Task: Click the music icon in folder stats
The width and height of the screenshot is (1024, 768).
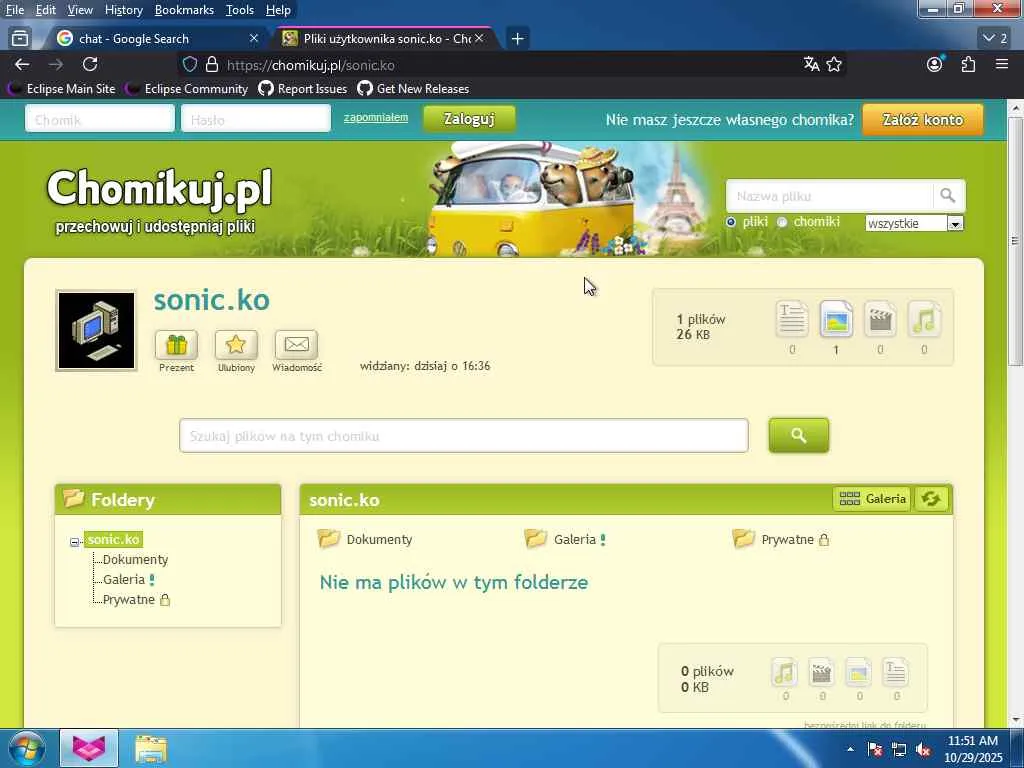Action: point(784,673)
